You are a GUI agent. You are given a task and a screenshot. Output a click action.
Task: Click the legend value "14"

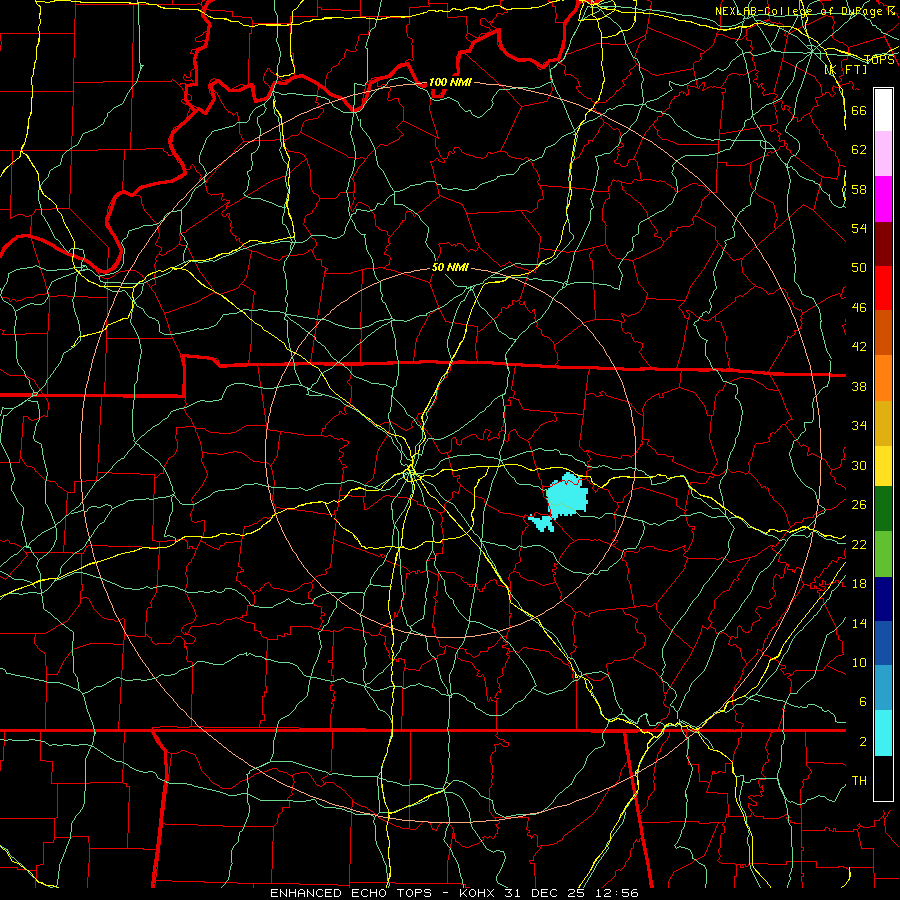pyautogui.click(x=859, y=623)
